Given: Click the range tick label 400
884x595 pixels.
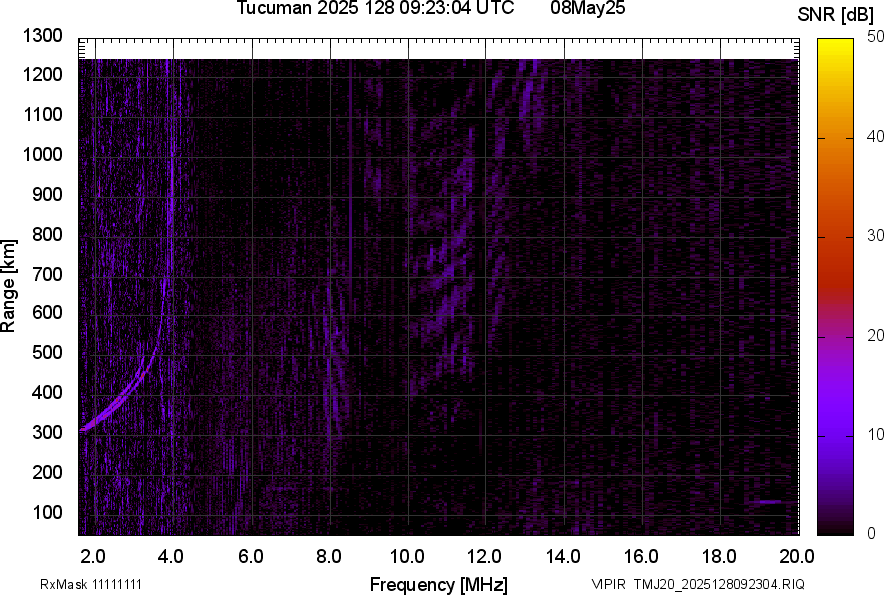Looking at the screenshot, I should coord(47,392).
